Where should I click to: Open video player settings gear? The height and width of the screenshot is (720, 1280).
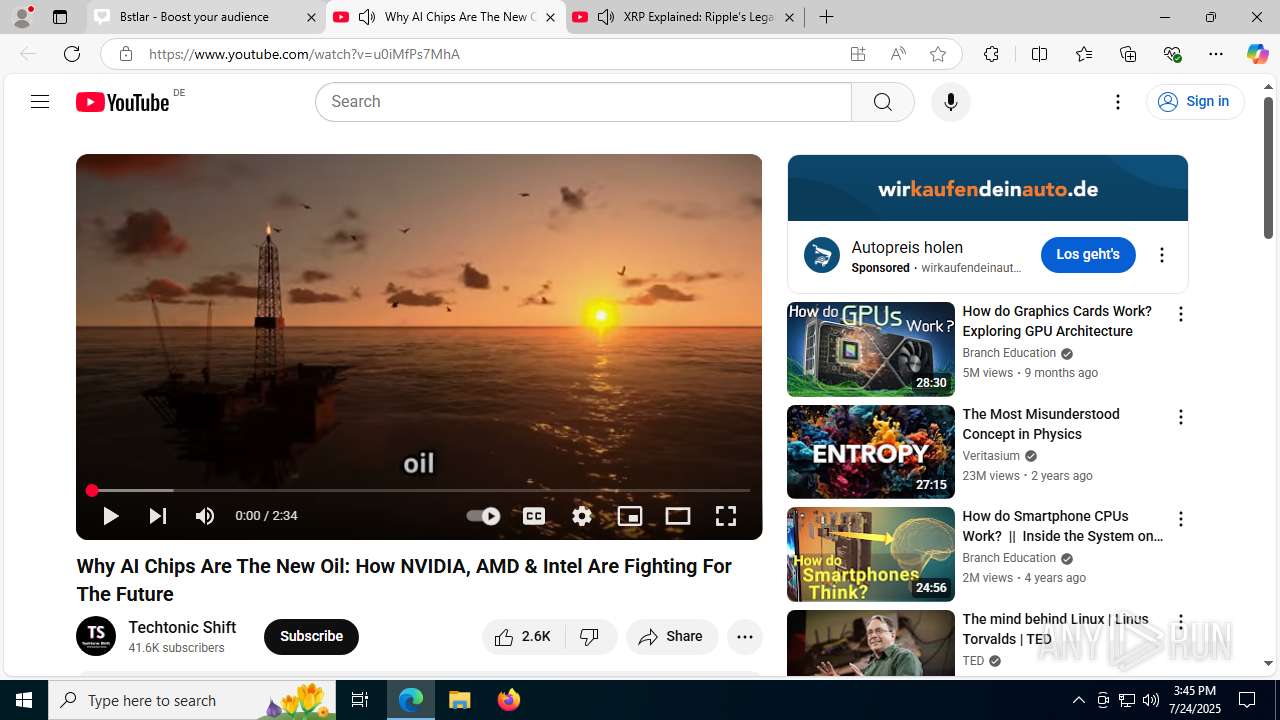pos(582,516)
